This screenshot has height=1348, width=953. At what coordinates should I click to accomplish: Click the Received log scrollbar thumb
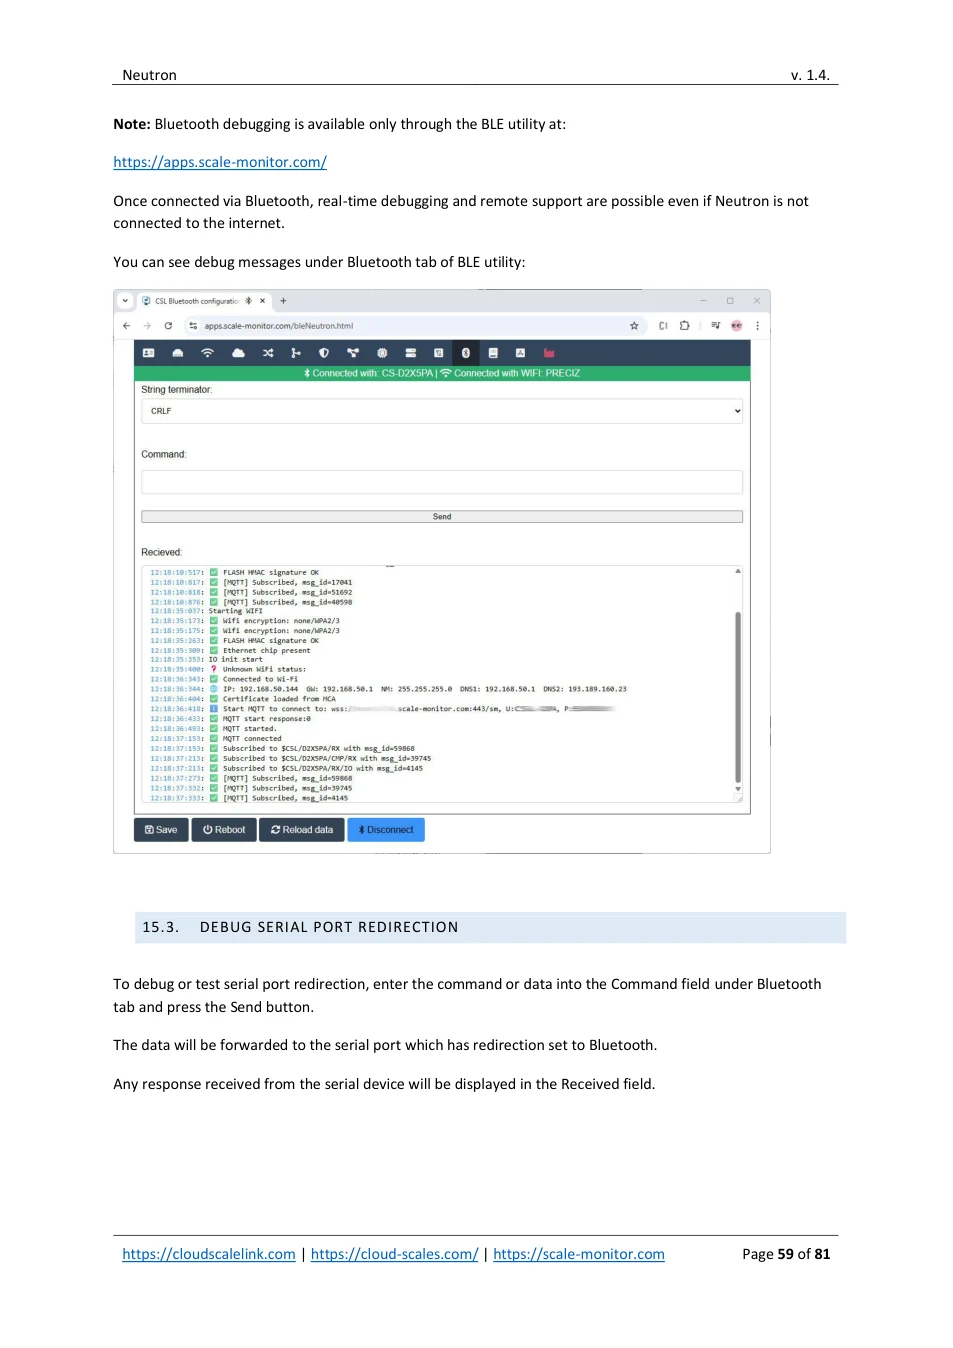click(738, 696)
